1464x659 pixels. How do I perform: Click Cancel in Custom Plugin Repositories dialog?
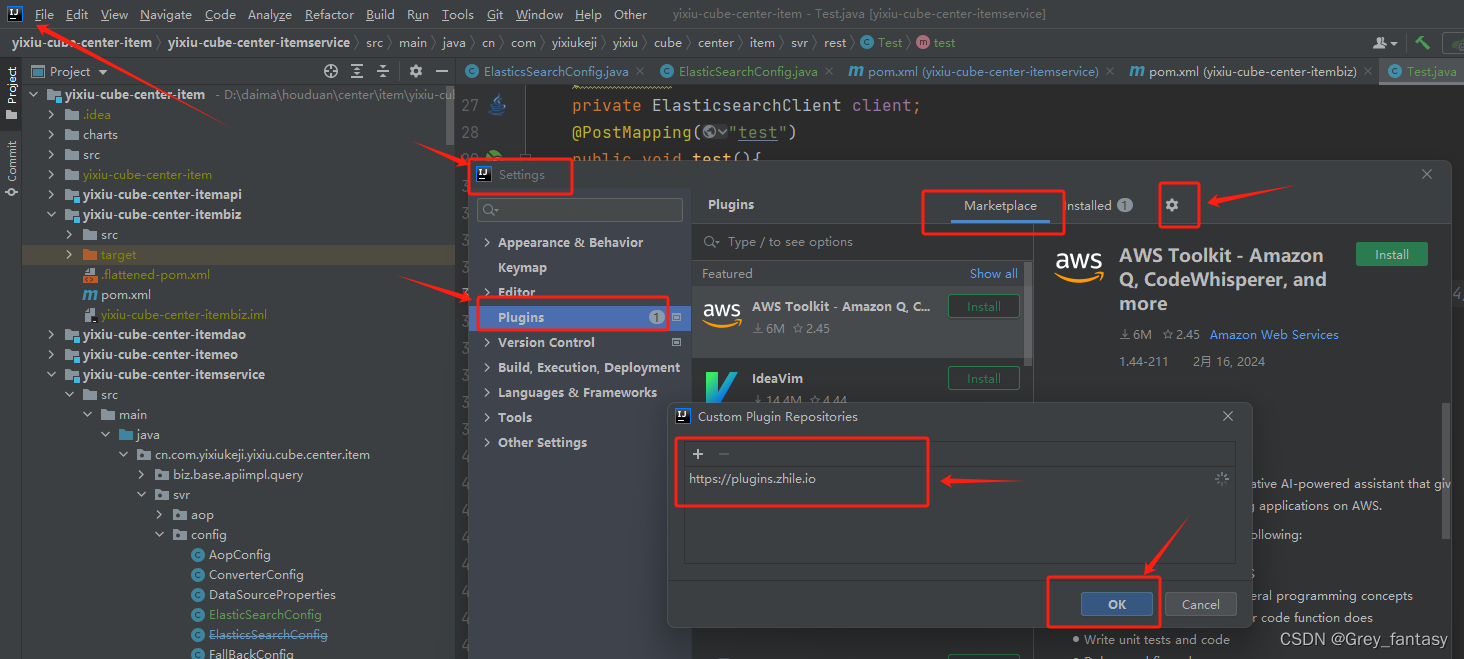pyautogui.click(x=1200, y=604)
